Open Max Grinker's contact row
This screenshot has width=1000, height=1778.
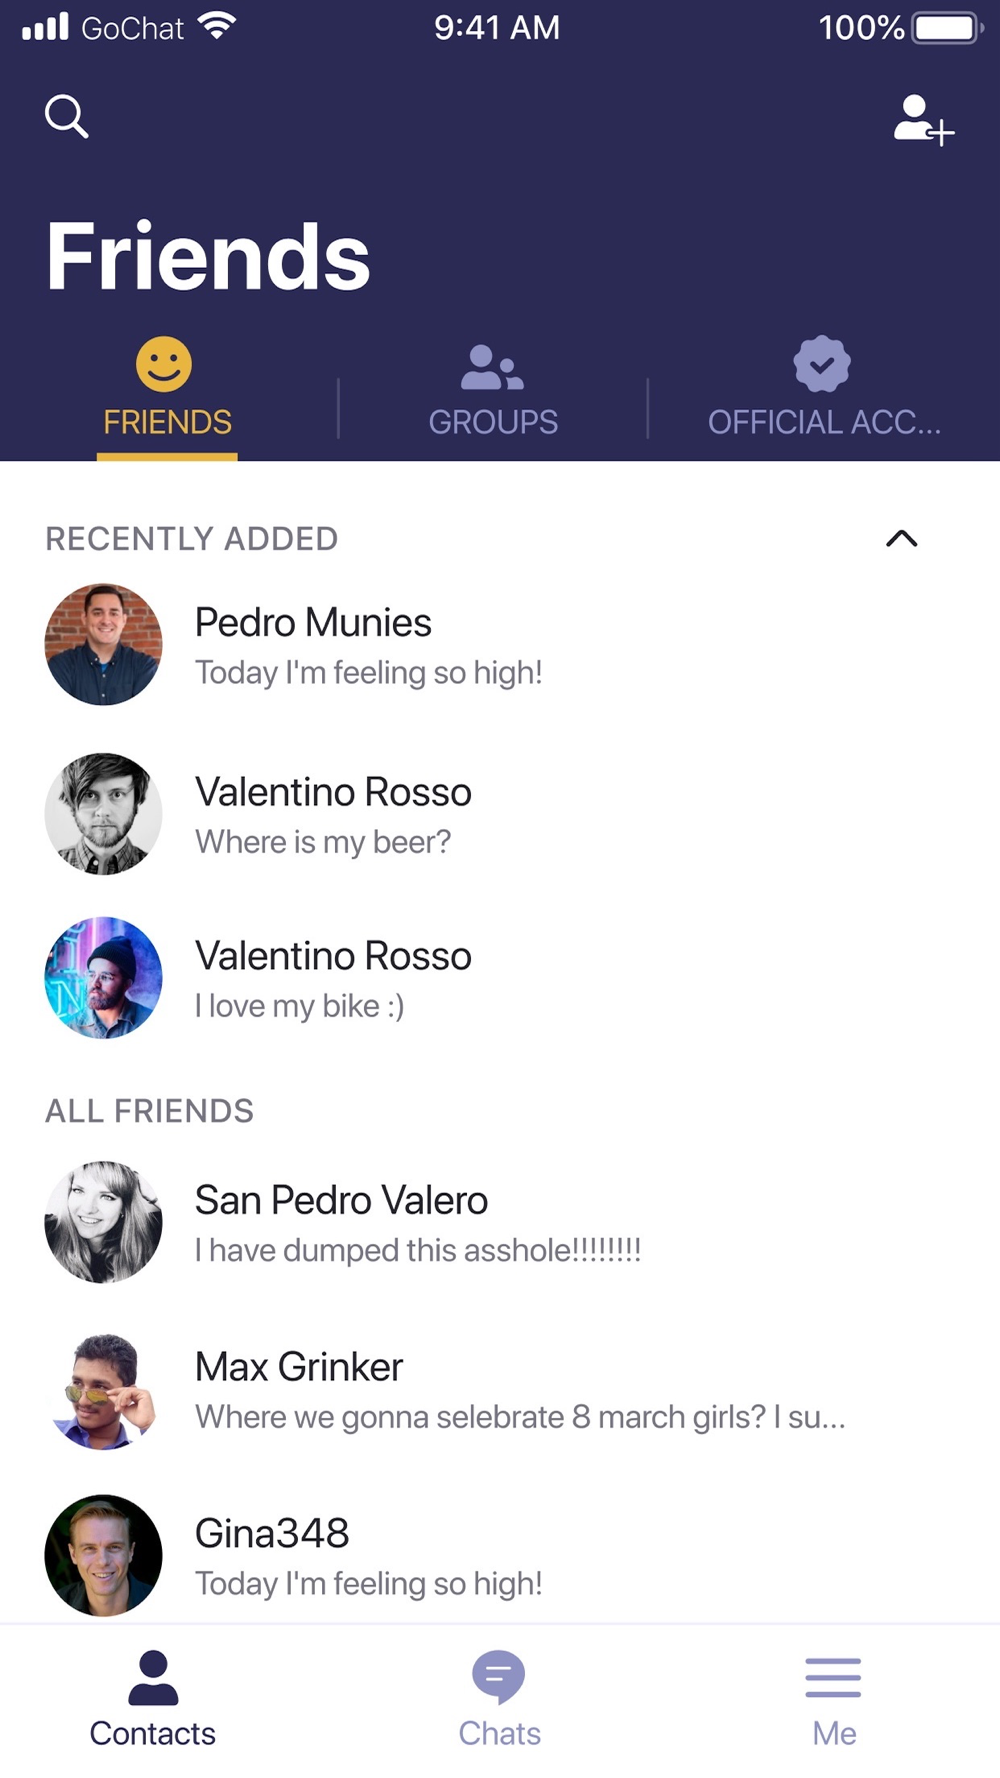500,1390
